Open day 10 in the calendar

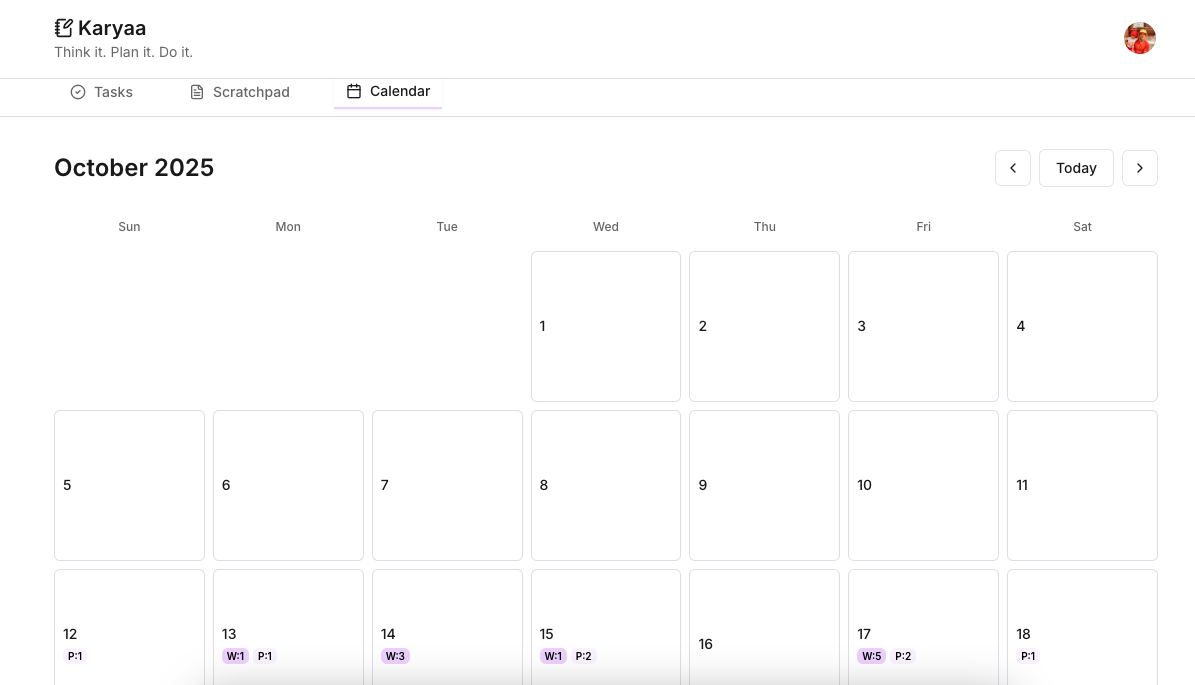pos(923,485)
